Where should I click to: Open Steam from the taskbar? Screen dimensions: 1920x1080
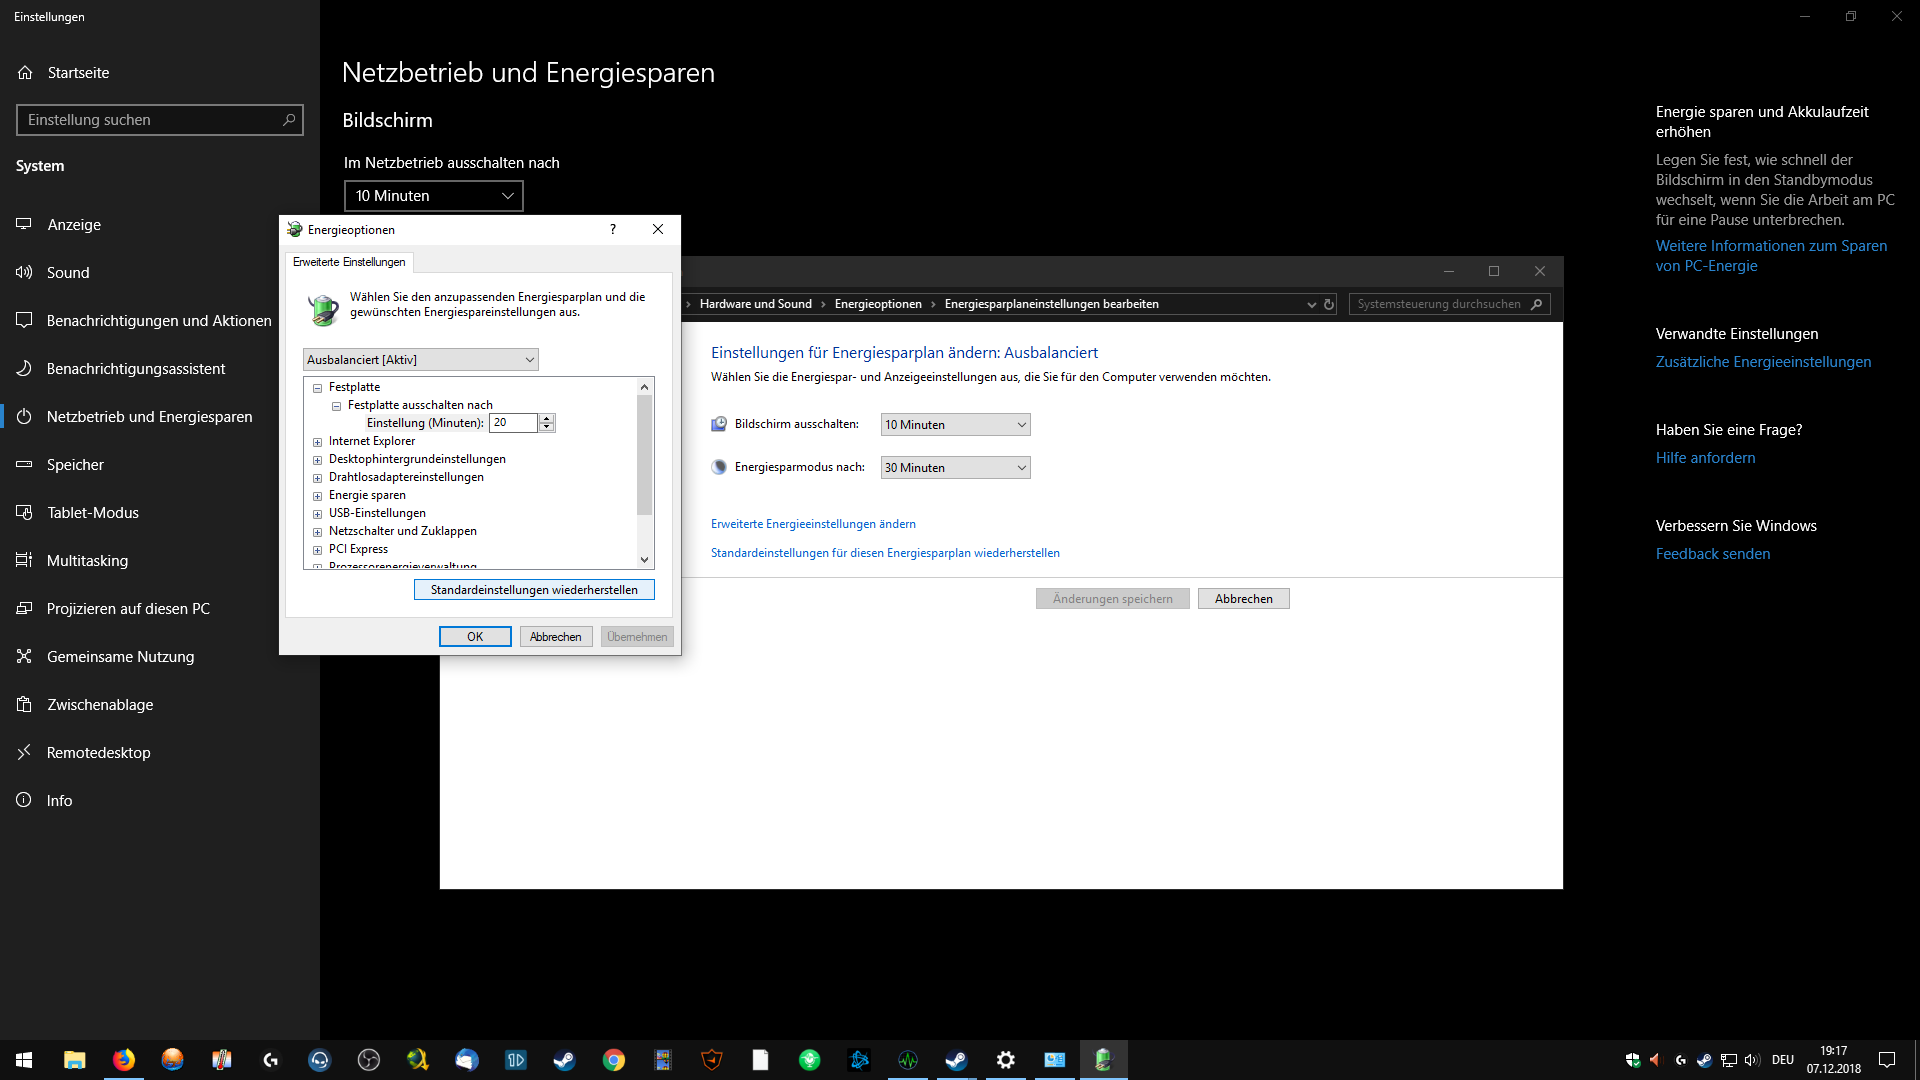[564, 1060]
